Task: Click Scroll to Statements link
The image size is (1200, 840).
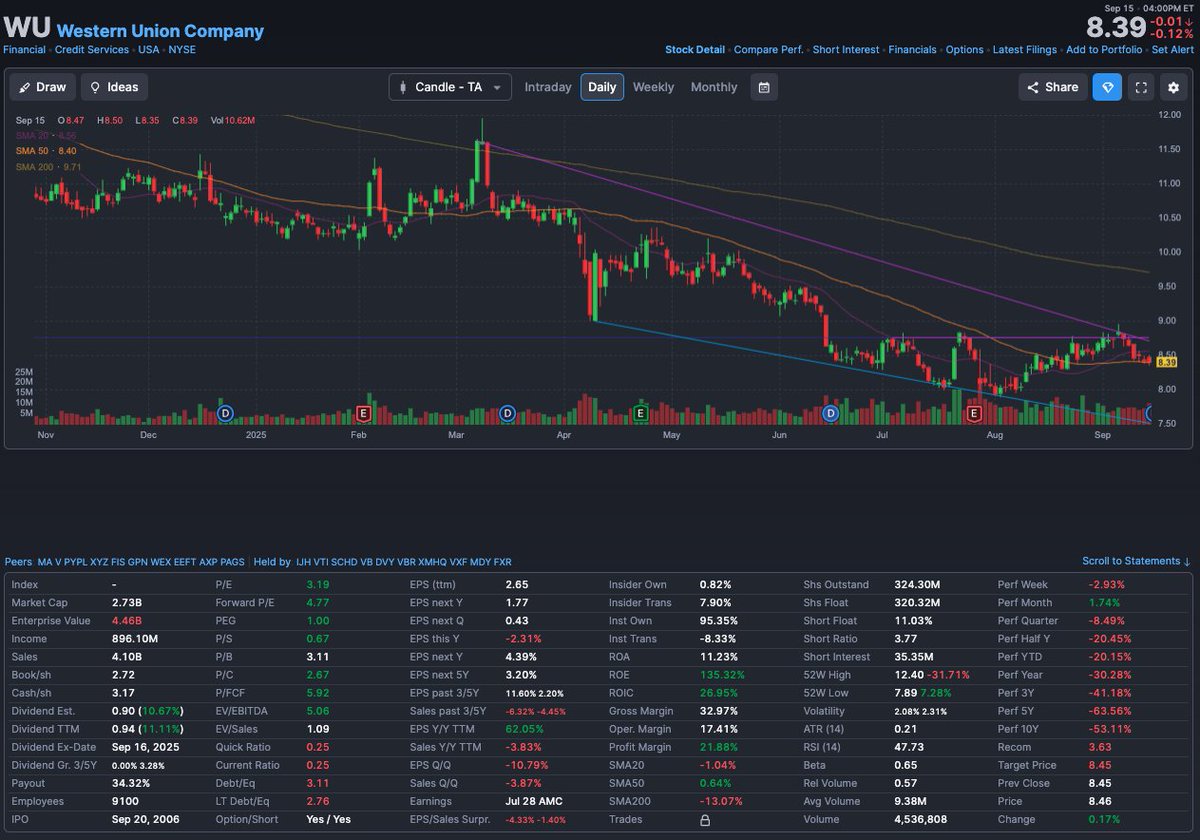Action: (1137, 561)
